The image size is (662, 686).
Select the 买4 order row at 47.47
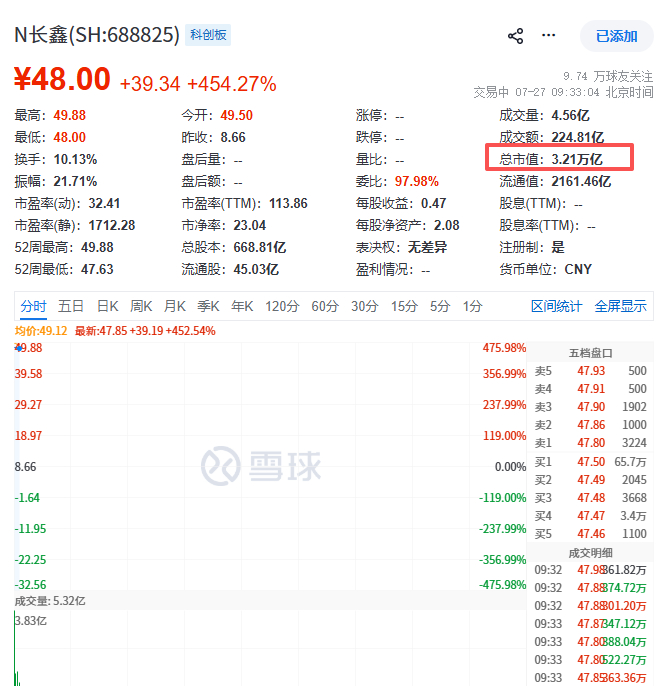(590, 516)
